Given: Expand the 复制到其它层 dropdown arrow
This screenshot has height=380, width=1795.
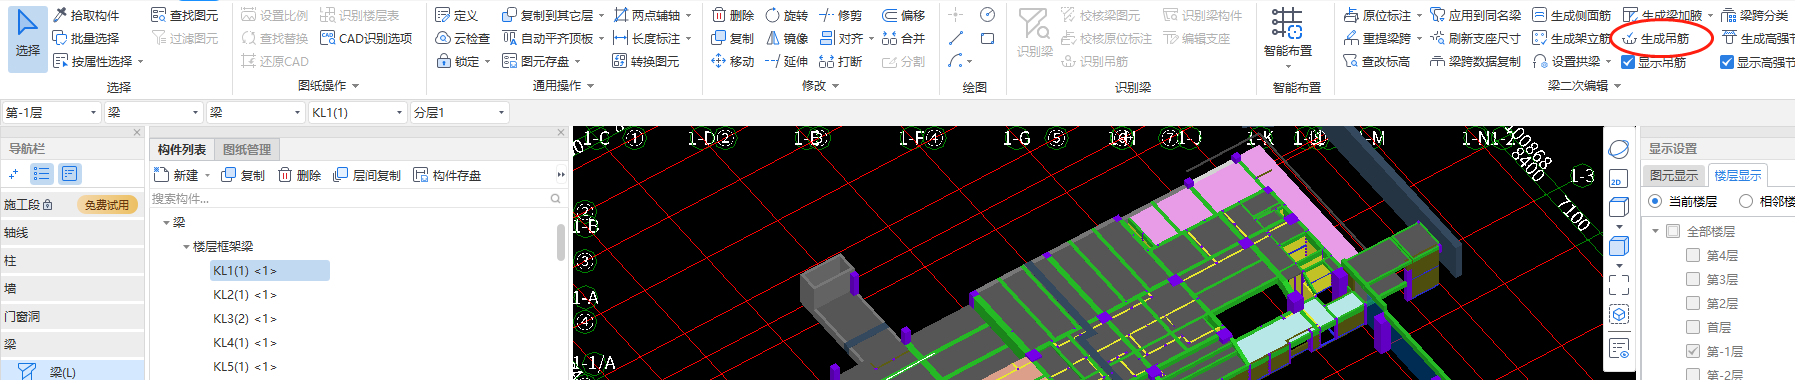Looking at the screenshot, I should (602, 16).
